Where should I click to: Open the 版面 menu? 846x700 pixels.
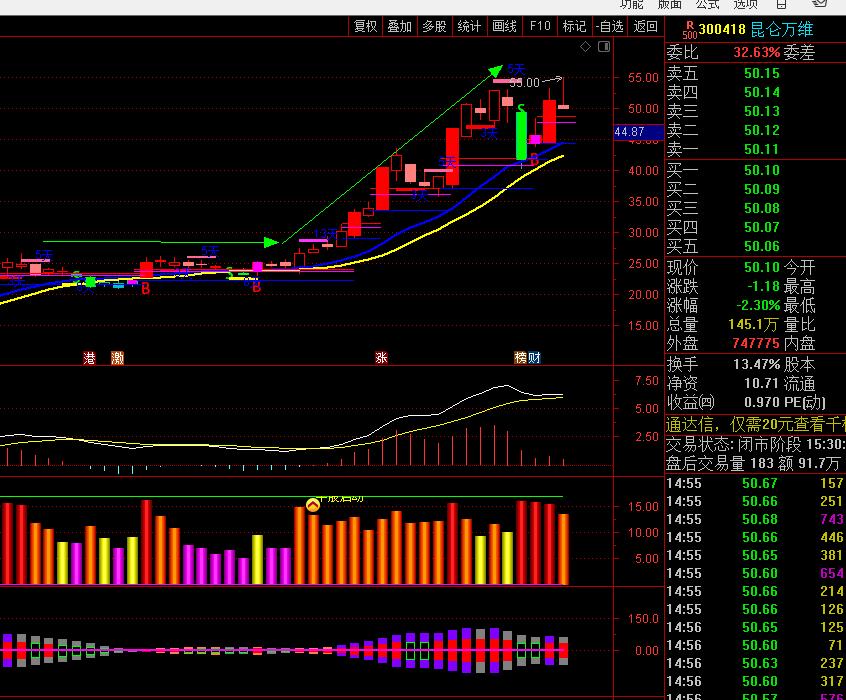pyautogui.click(x=670, y=4)
